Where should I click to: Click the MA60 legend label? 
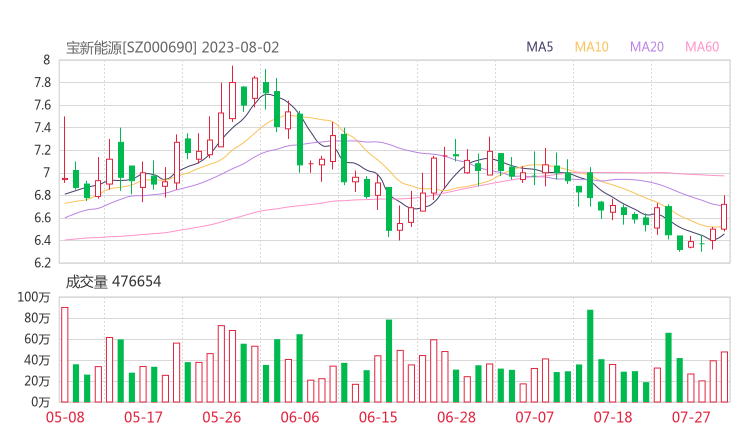(x=702, y=47)
